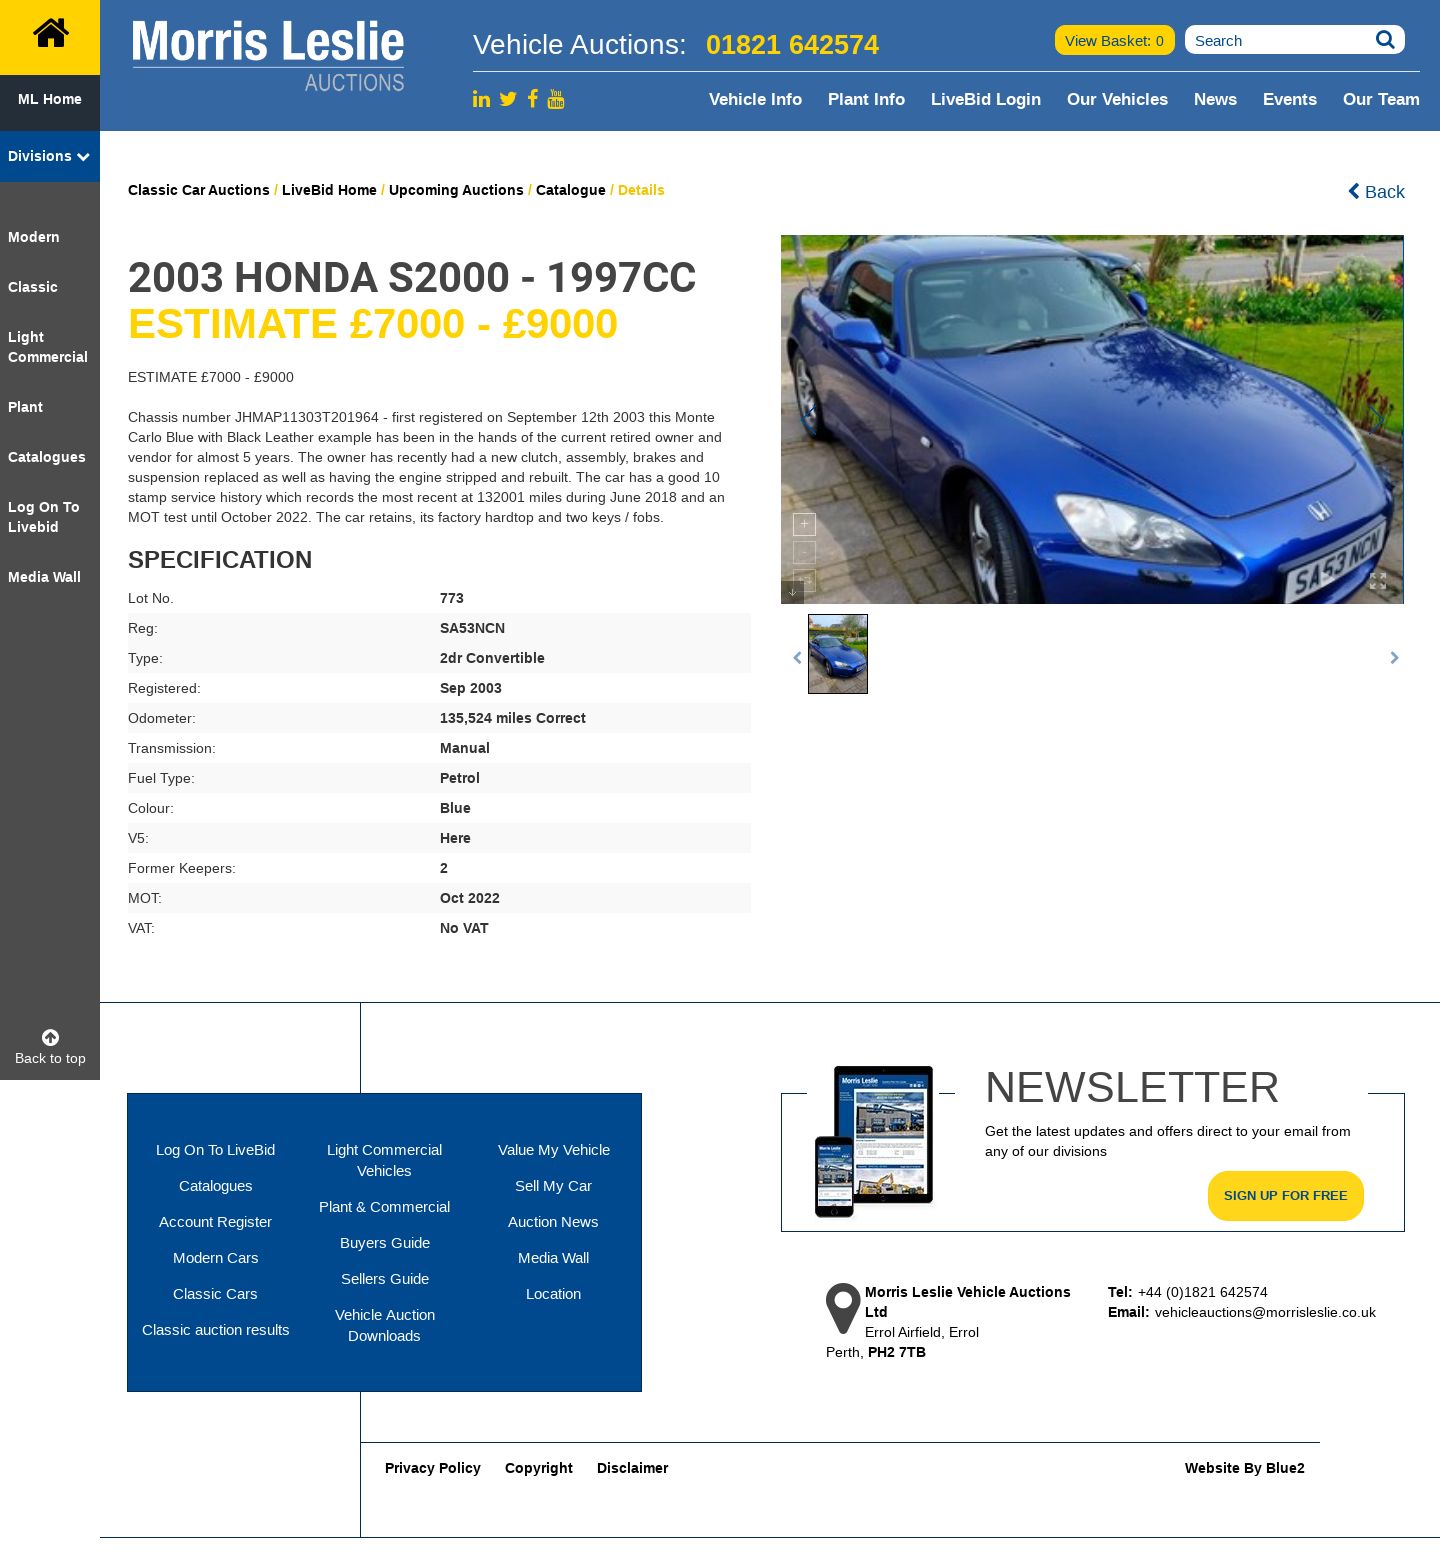Go back using the Back link

pos(1376,191)
